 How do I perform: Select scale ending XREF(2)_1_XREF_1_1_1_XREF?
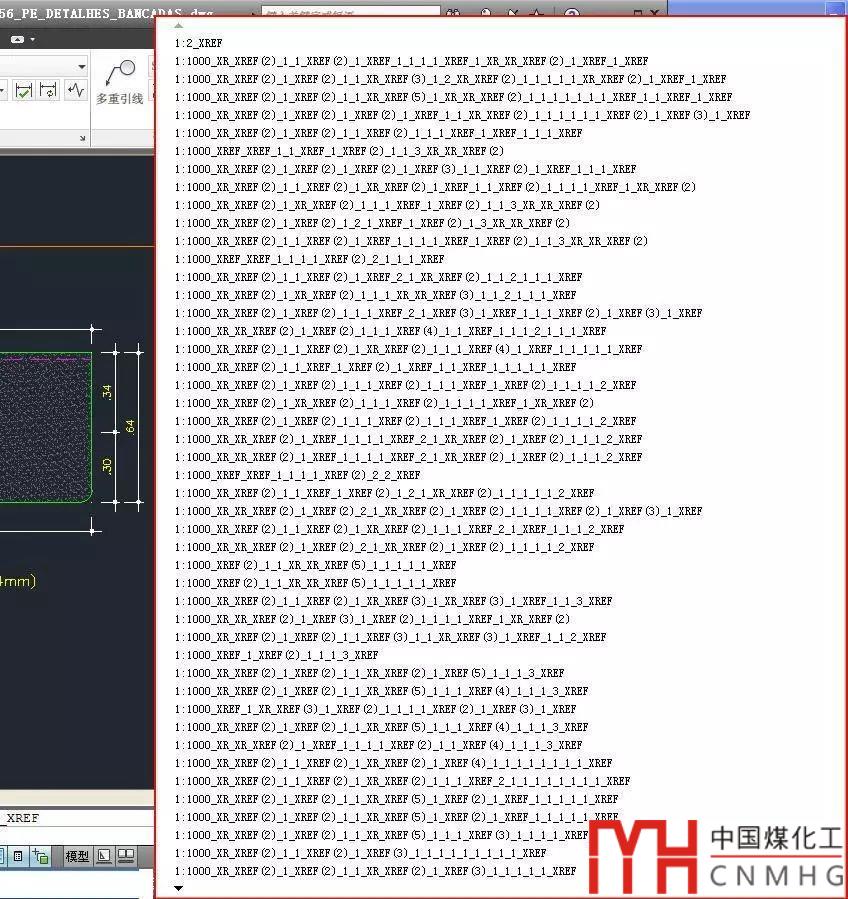point(405,169)
